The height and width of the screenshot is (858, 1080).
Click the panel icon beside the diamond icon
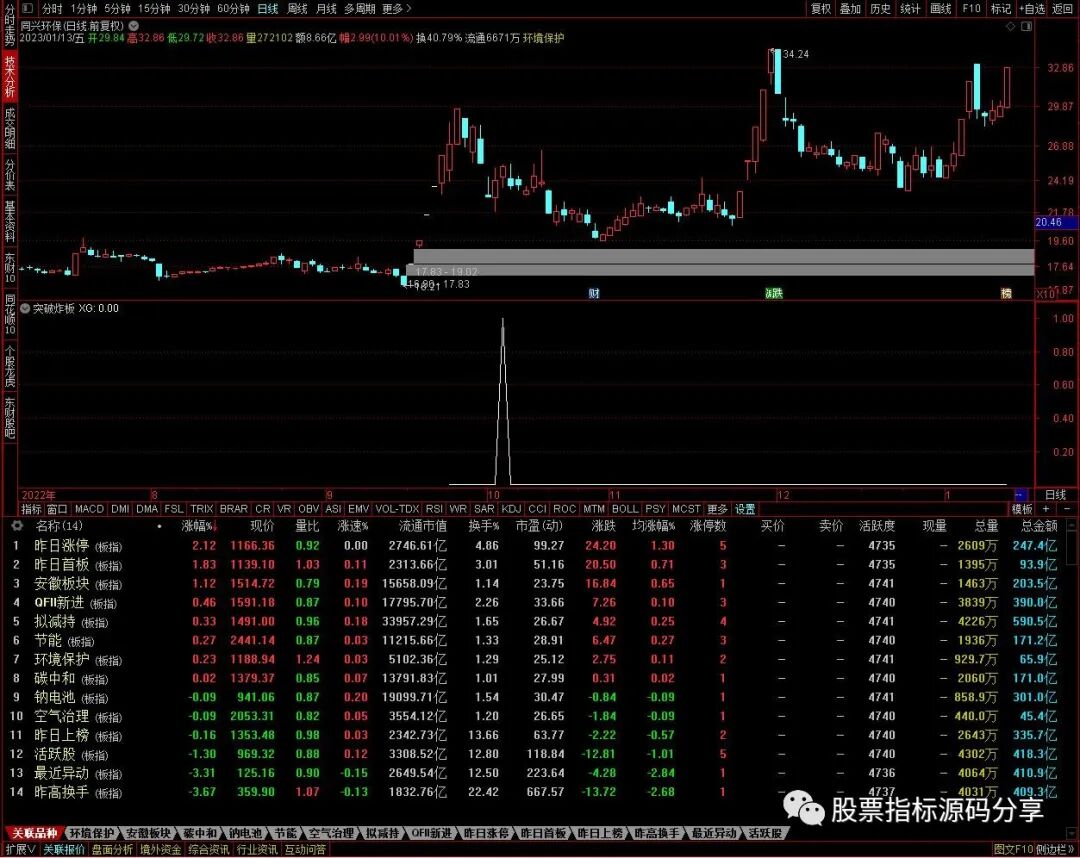[x=1026, y=26]
